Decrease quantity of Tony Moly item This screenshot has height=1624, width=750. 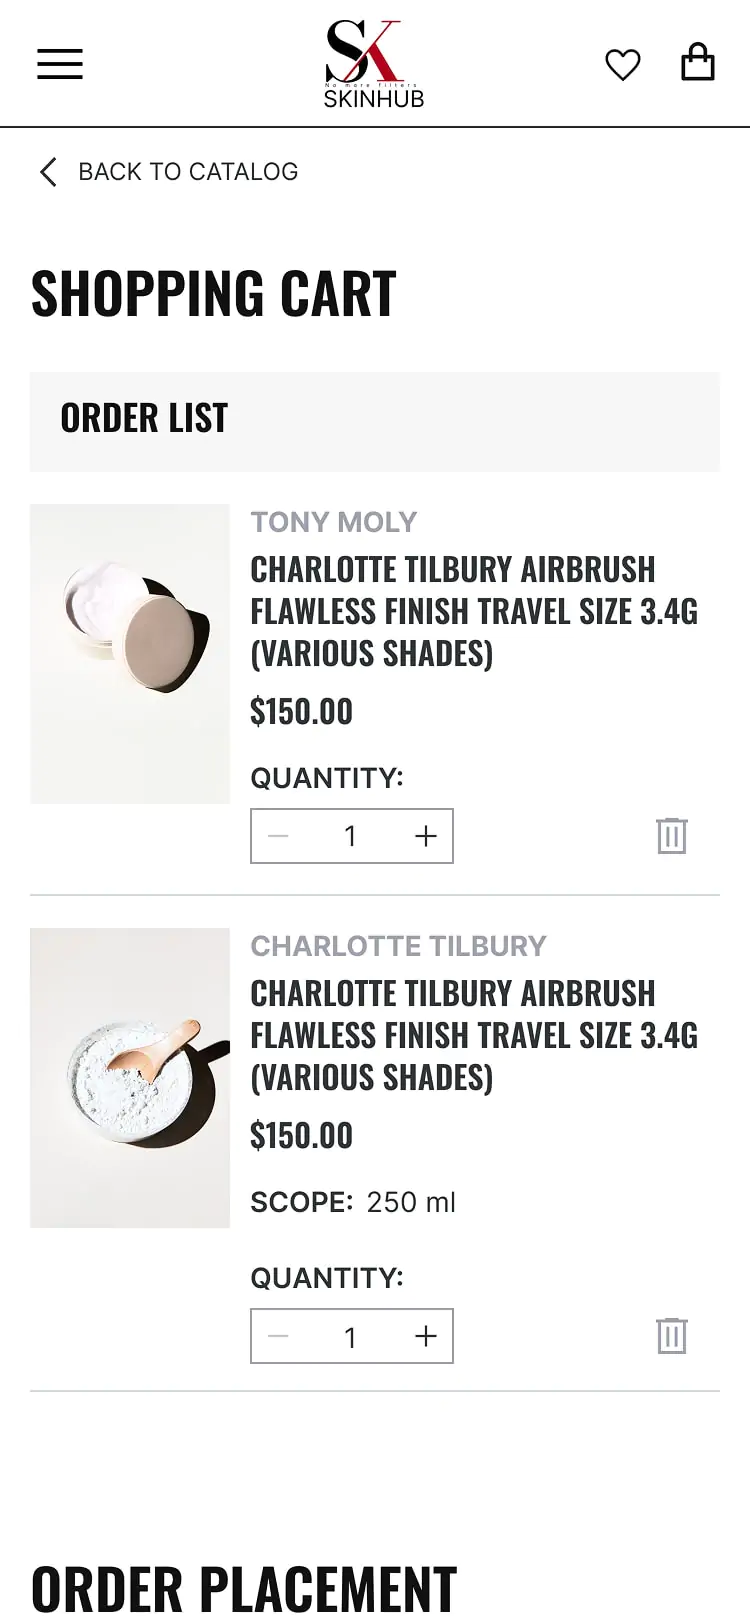(279, 836)
